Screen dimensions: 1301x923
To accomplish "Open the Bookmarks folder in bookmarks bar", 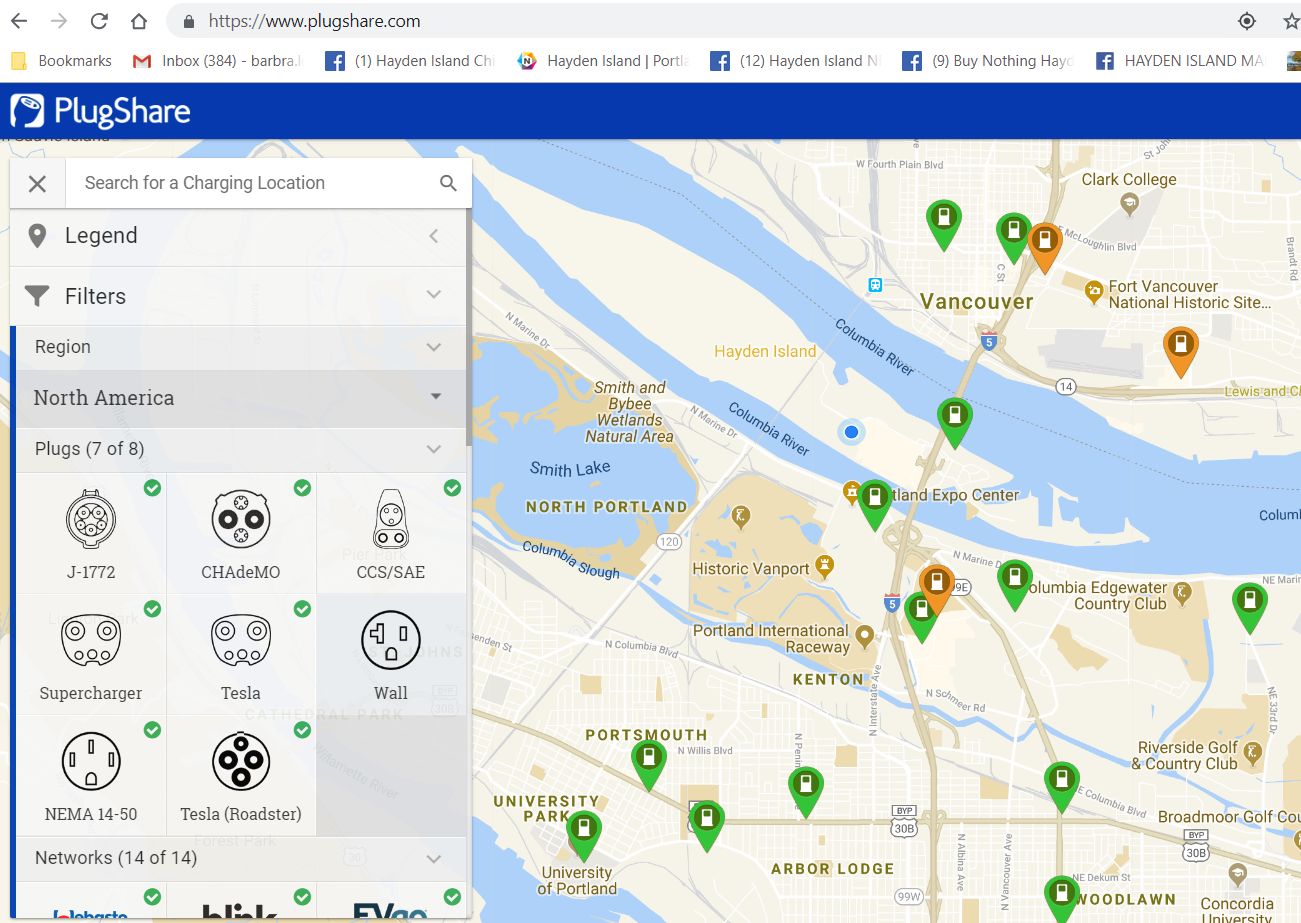I will click(61, 61).
